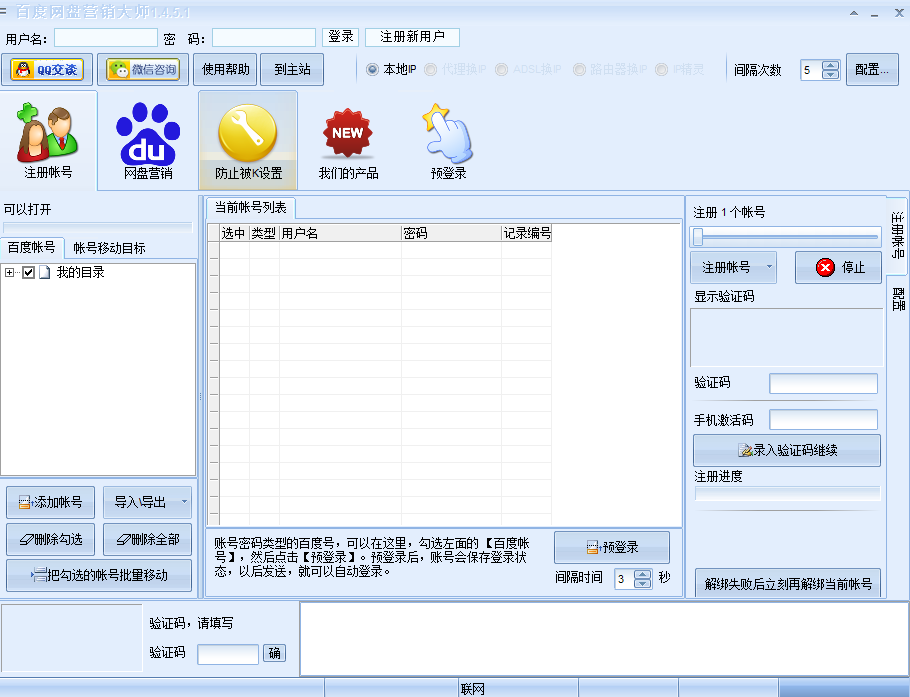
Task: Select the 本地IP radio option
Action: [374, 70]
